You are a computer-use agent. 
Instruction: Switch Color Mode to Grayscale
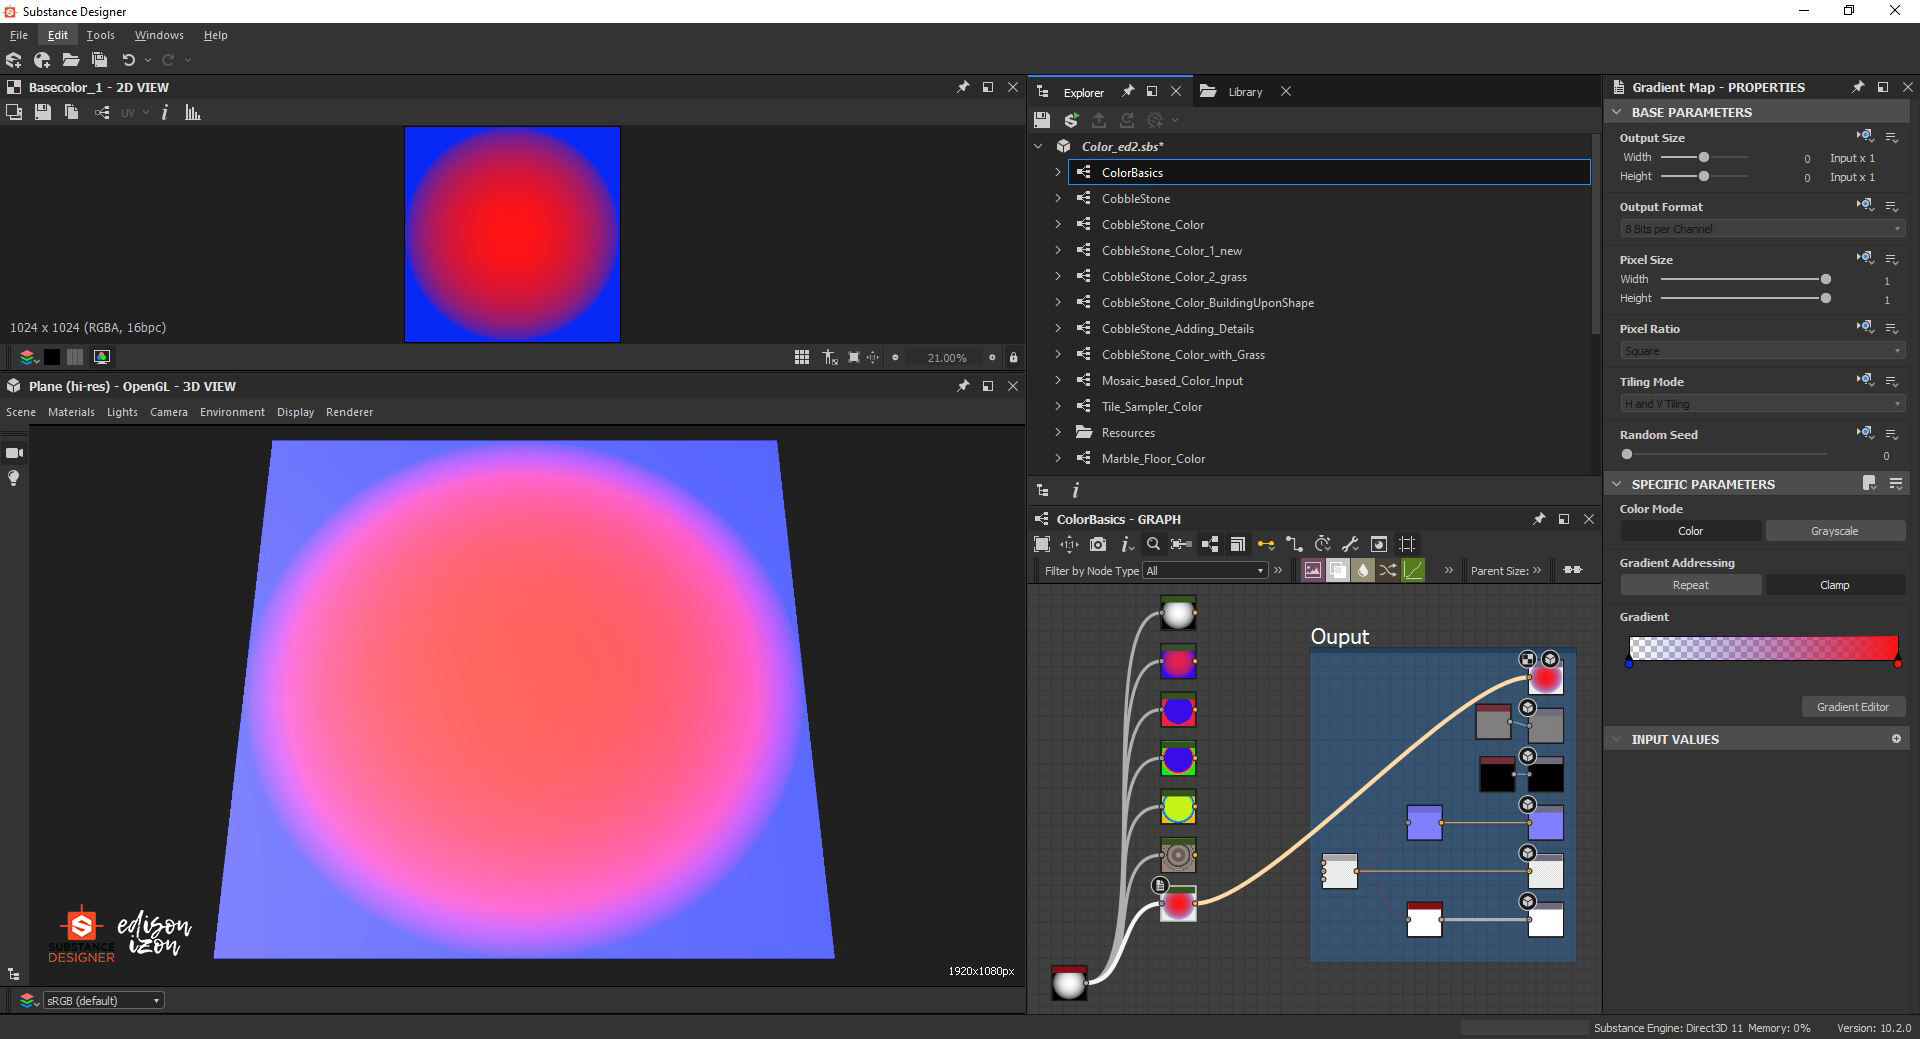point(1835,531)
